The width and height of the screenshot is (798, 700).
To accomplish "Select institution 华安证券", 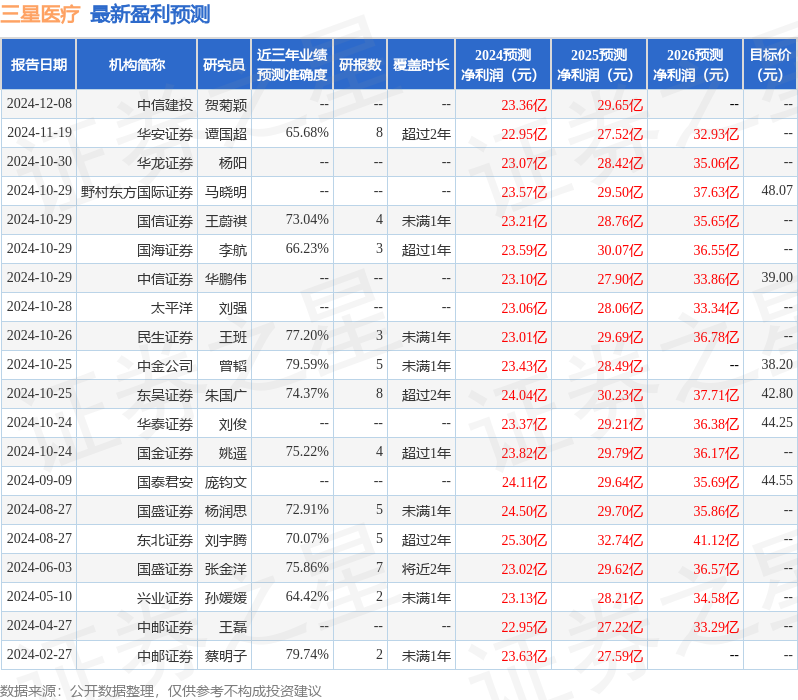I will (165, 134).
